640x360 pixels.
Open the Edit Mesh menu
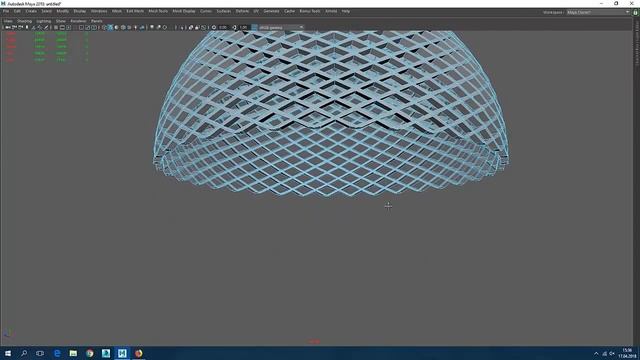coord(135,11)
